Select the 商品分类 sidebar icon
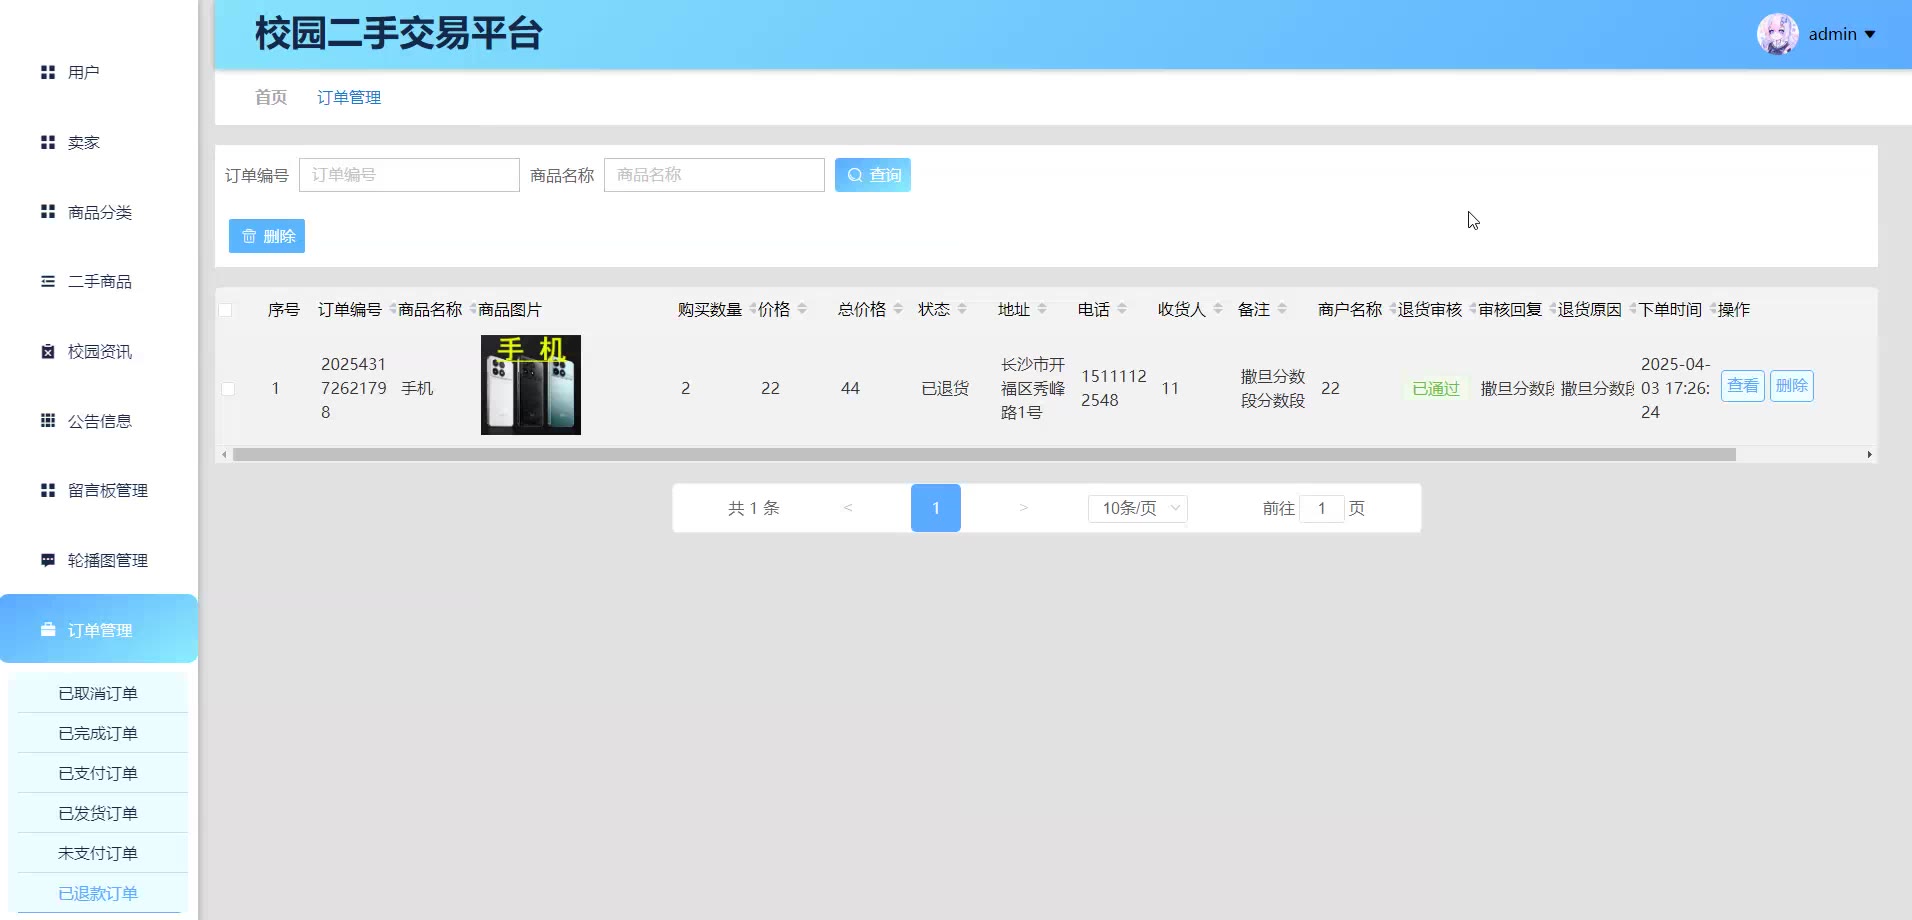This screenshot has height=920, width=1912. click(47, 212)
